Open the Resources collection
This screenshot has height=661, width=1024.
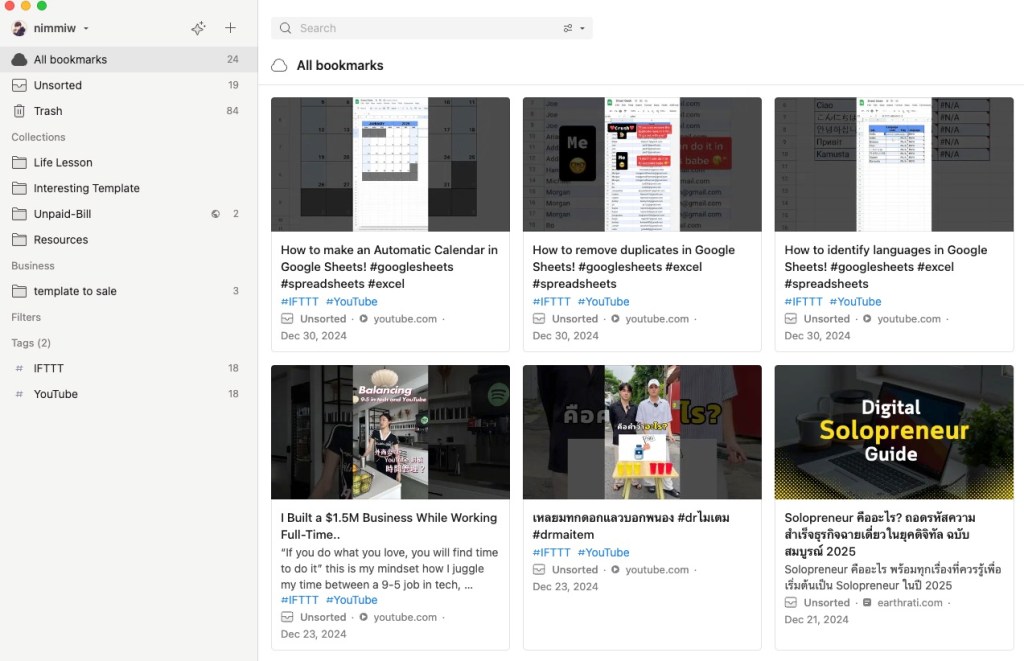tap(129, 240)
